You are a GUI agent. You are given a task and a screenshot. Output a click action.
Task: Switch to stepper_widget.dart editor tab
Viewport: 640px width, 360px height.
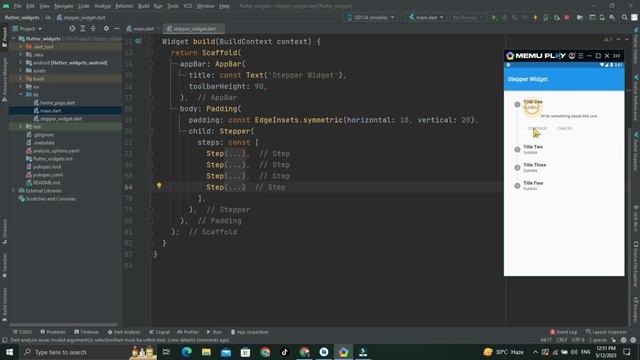(193, 29)
